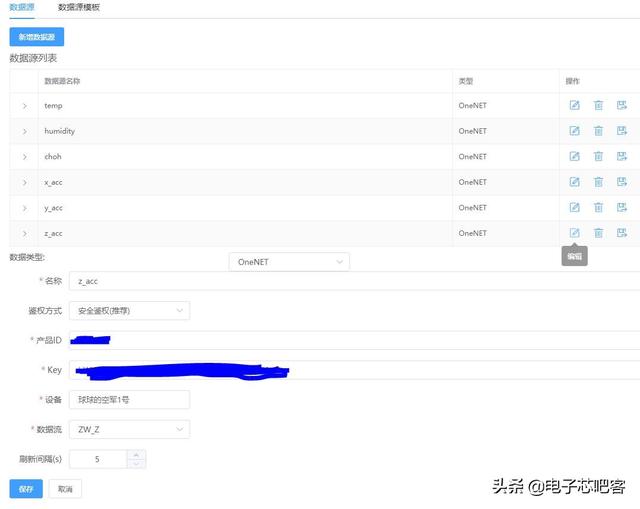Click OneNET type in temp row
This screenshot has width=640, height=509.
(472, 106)
